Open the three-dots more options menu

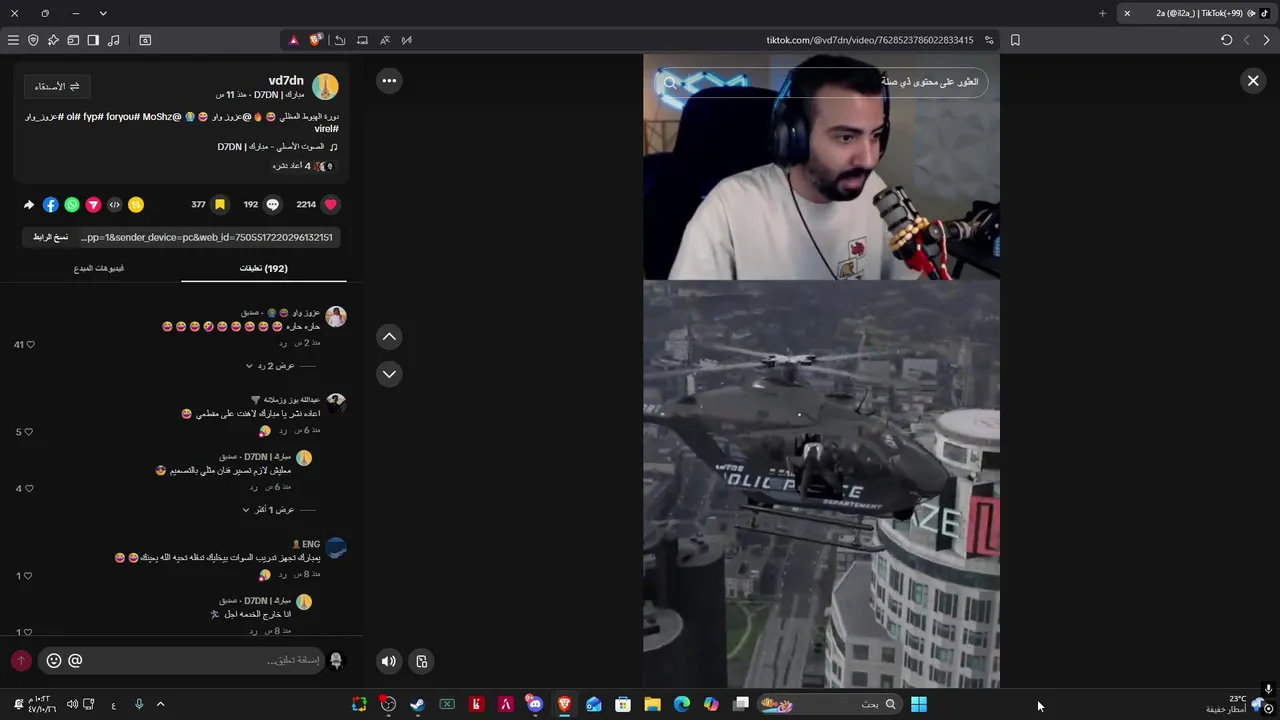pyautogui.click(x=389, y=81)
